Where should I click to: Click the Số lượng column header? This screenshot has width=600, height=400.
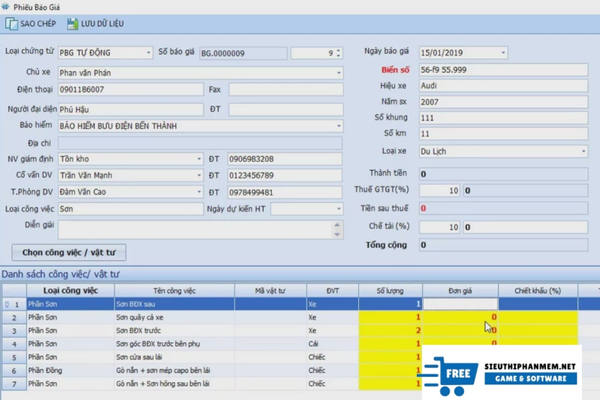(x=390, y=290)
